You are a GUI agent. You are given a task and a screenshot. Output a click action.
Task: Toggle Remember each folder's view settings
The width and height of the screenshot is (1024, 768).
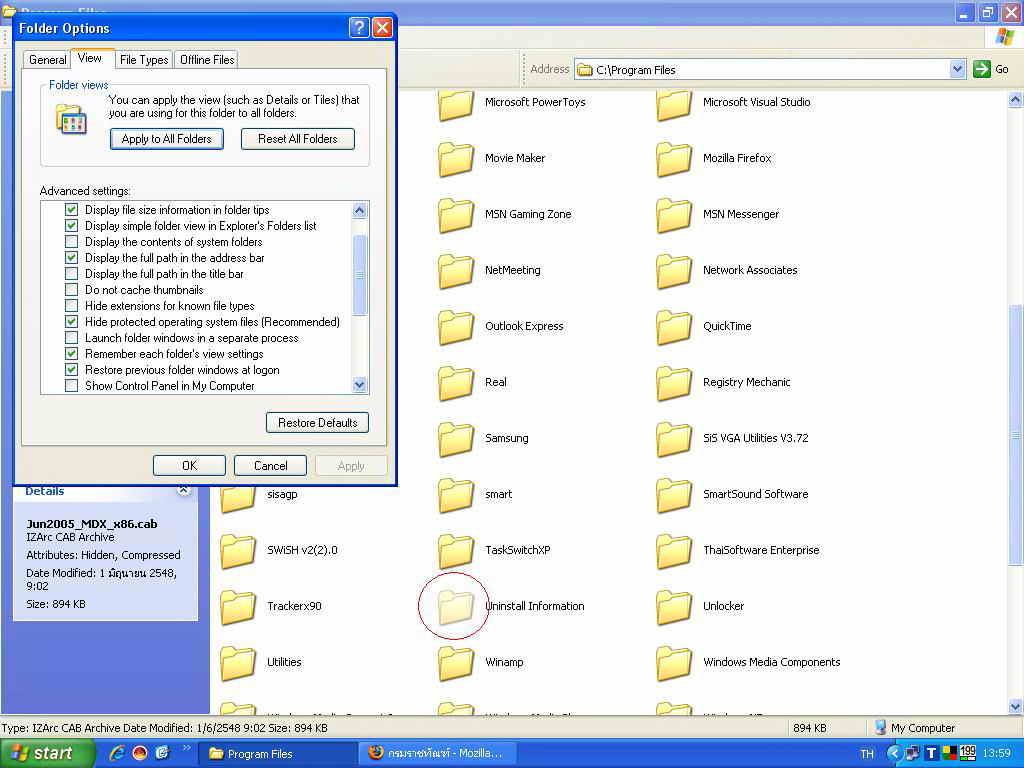[71, 354]
